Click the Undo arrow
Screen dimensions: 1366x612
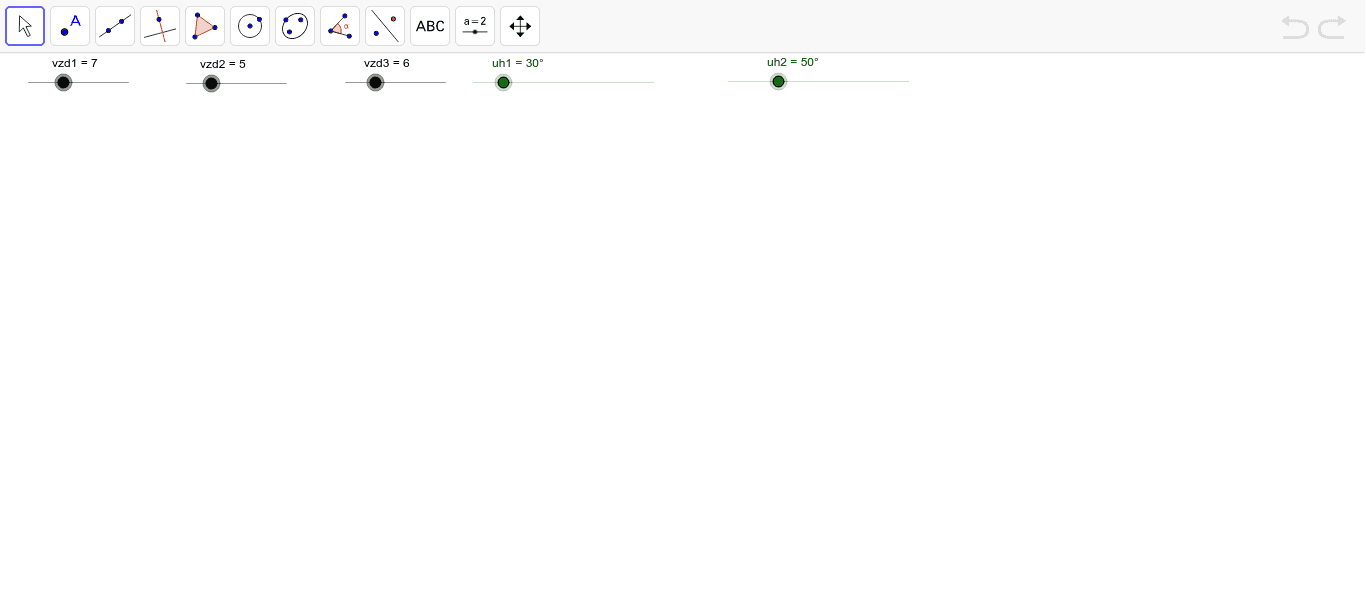1295,27
